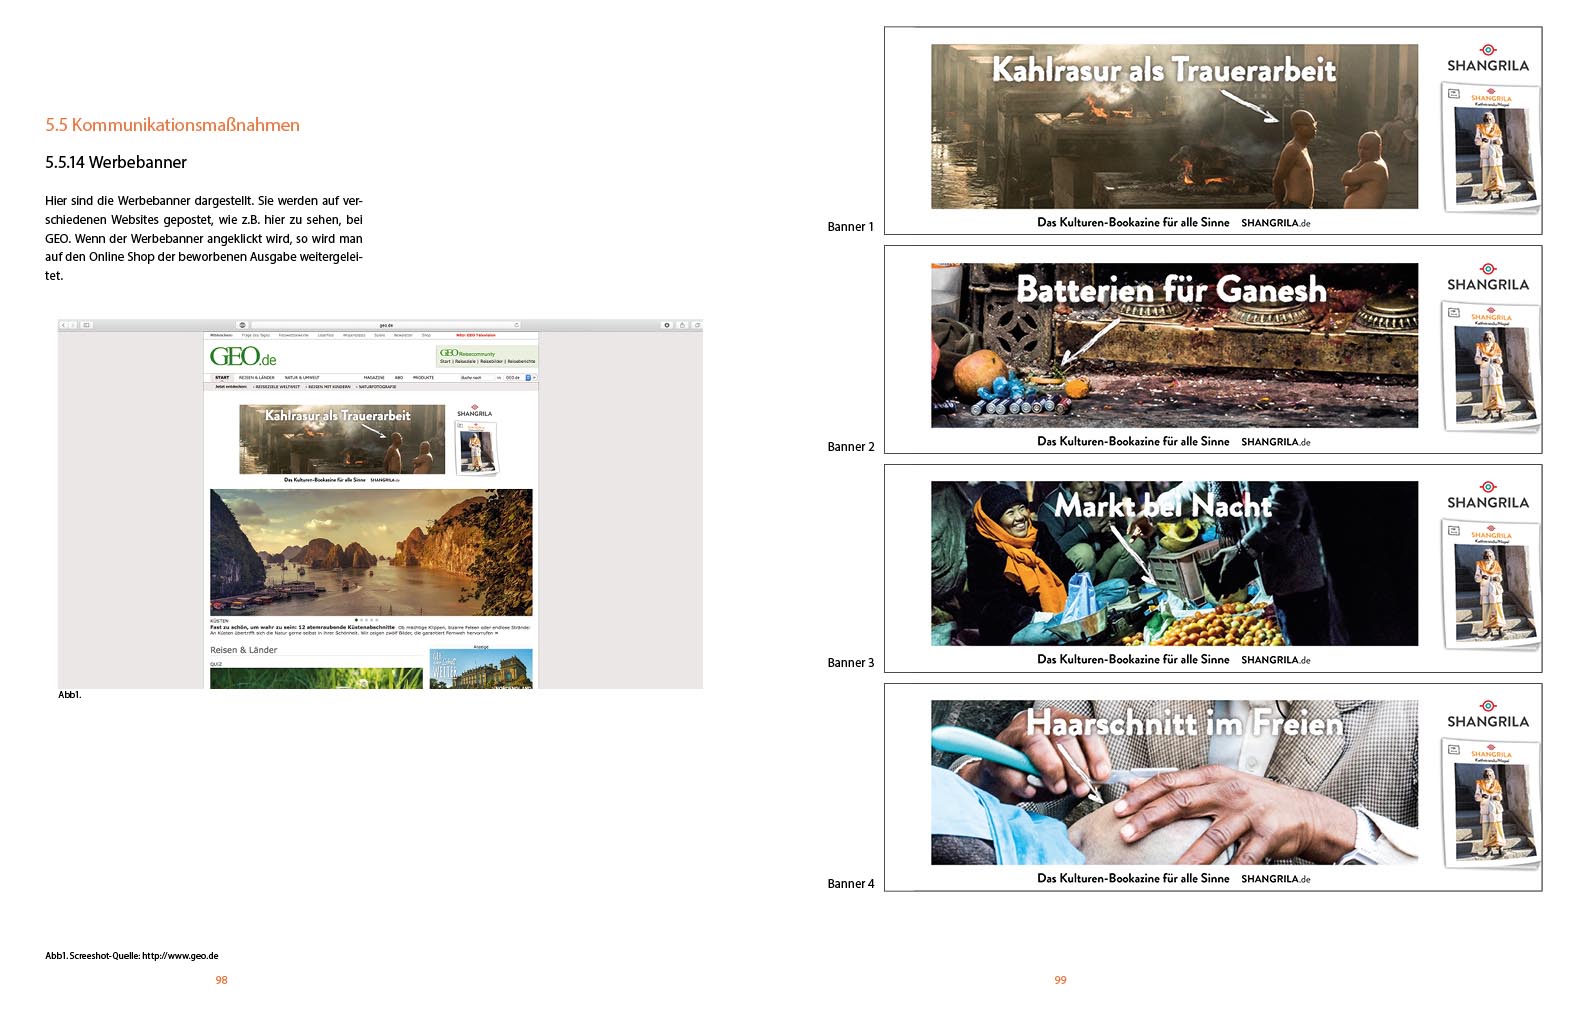Click the Shangrila logo in Banner 1
The width and height of the screenshot is (1587, 1020).
1488,58
